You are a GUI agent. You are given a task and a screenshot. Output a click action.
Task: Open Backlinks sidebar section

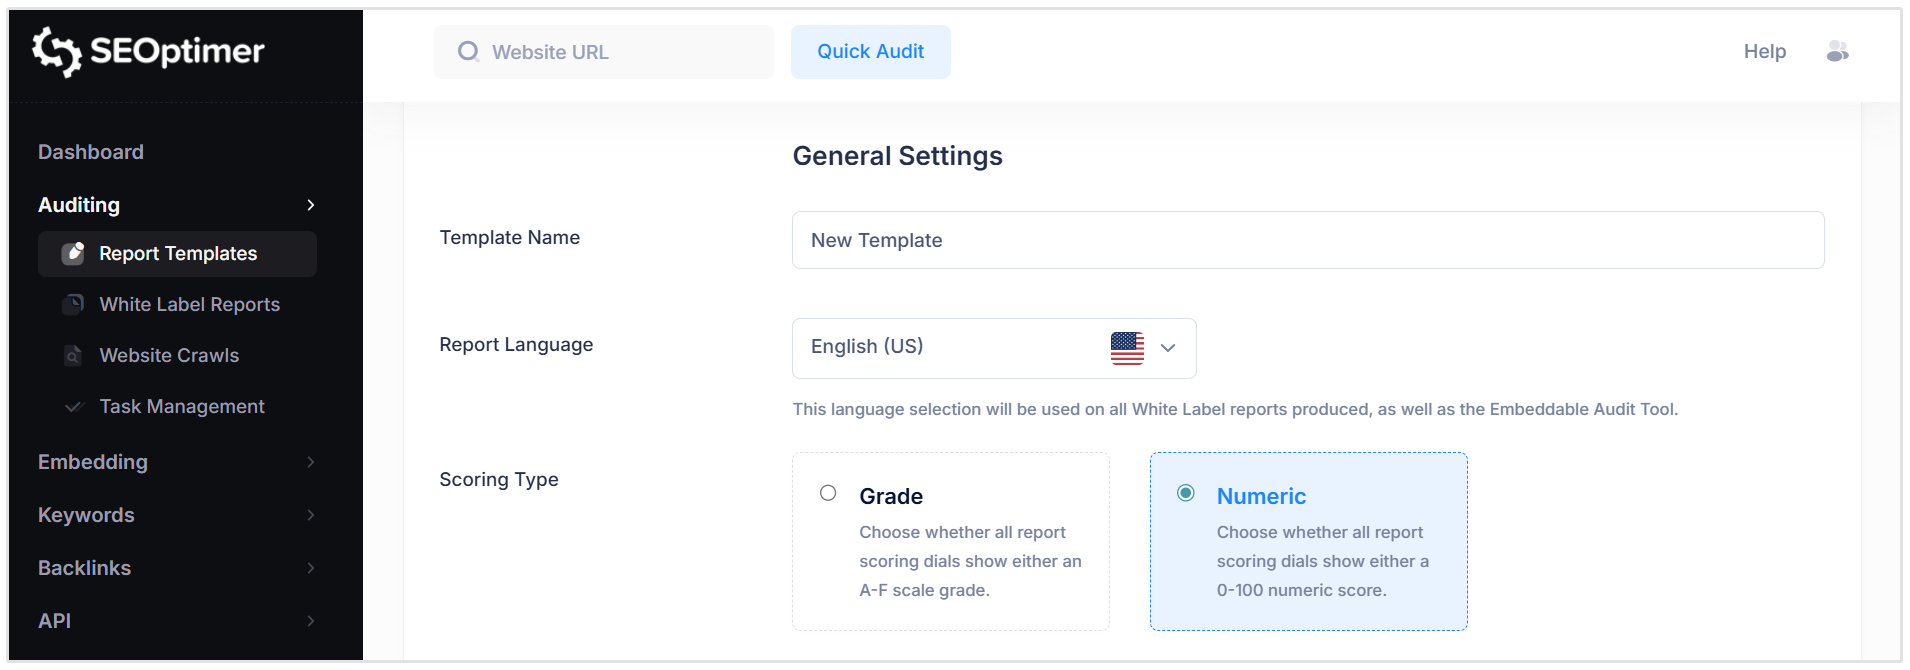84,568
